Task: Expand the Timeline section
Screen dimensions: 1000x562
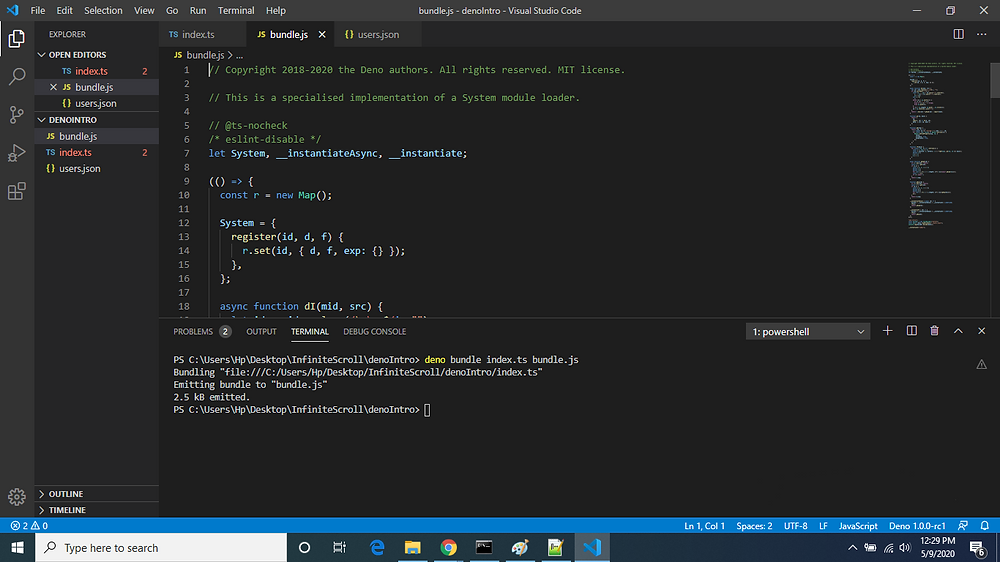Action: point(96,510)
